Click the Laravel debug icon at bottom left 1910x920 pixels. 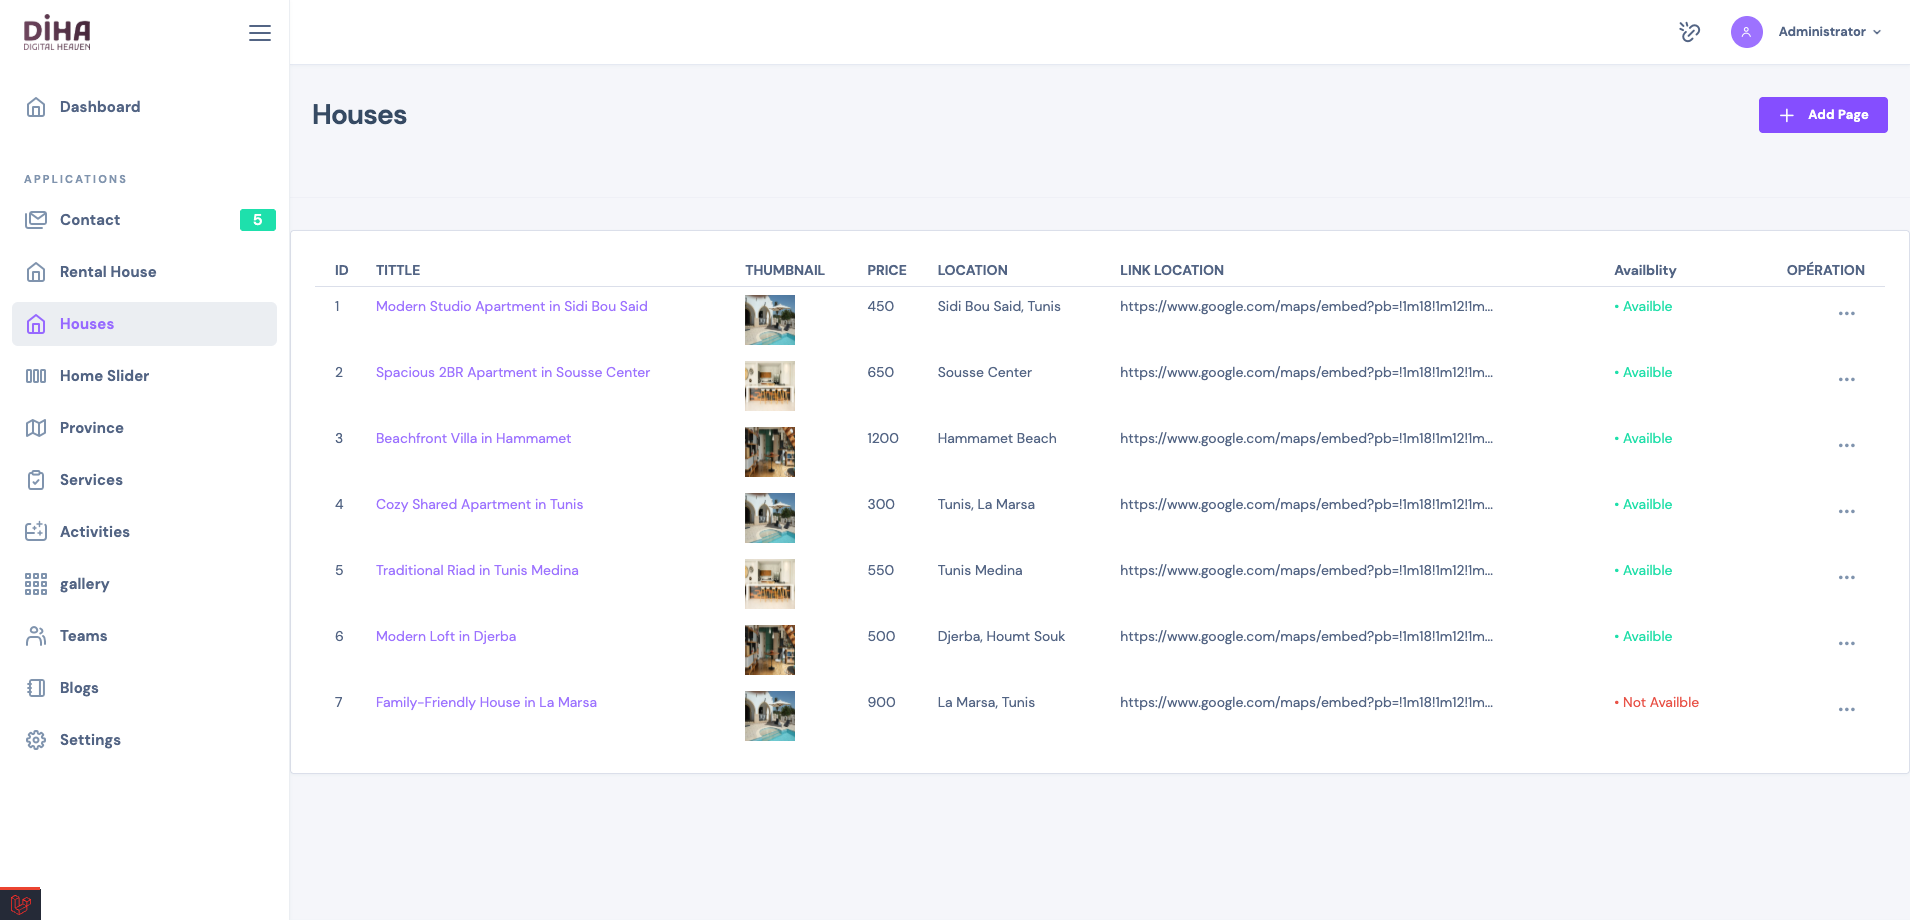tap(20, 904)
